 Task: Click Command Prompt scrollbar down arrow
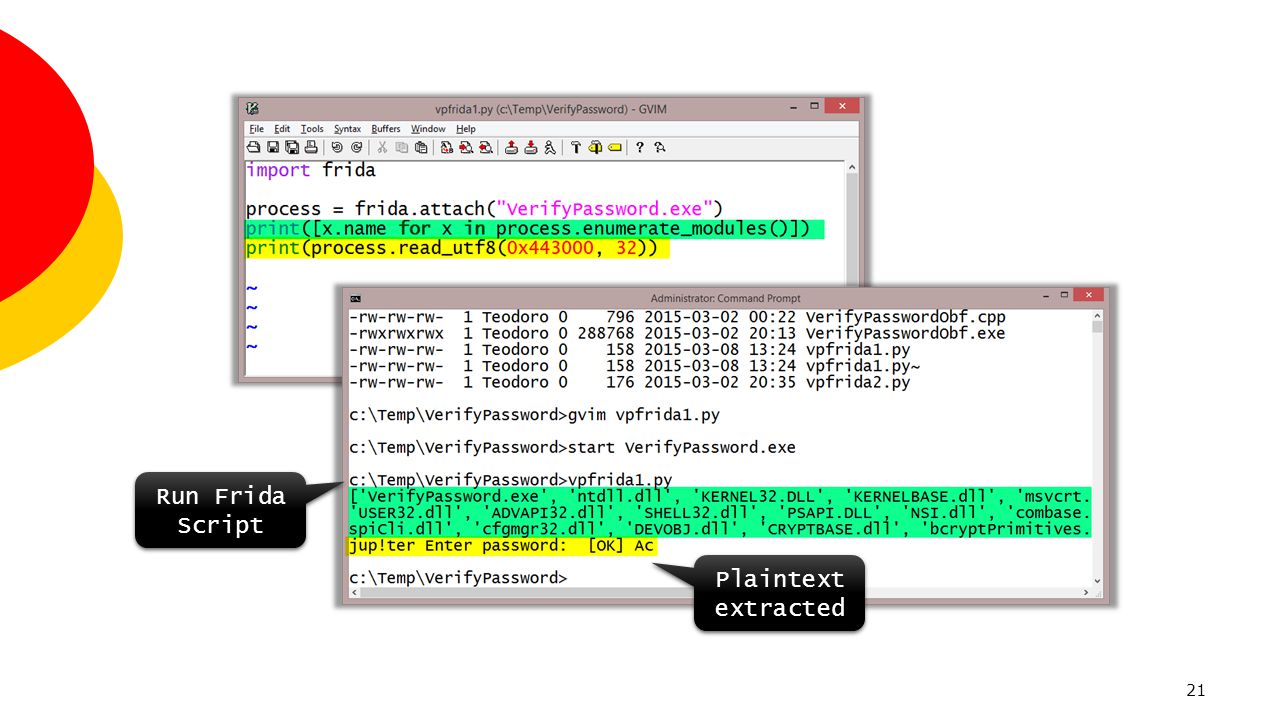point(1097,581)
